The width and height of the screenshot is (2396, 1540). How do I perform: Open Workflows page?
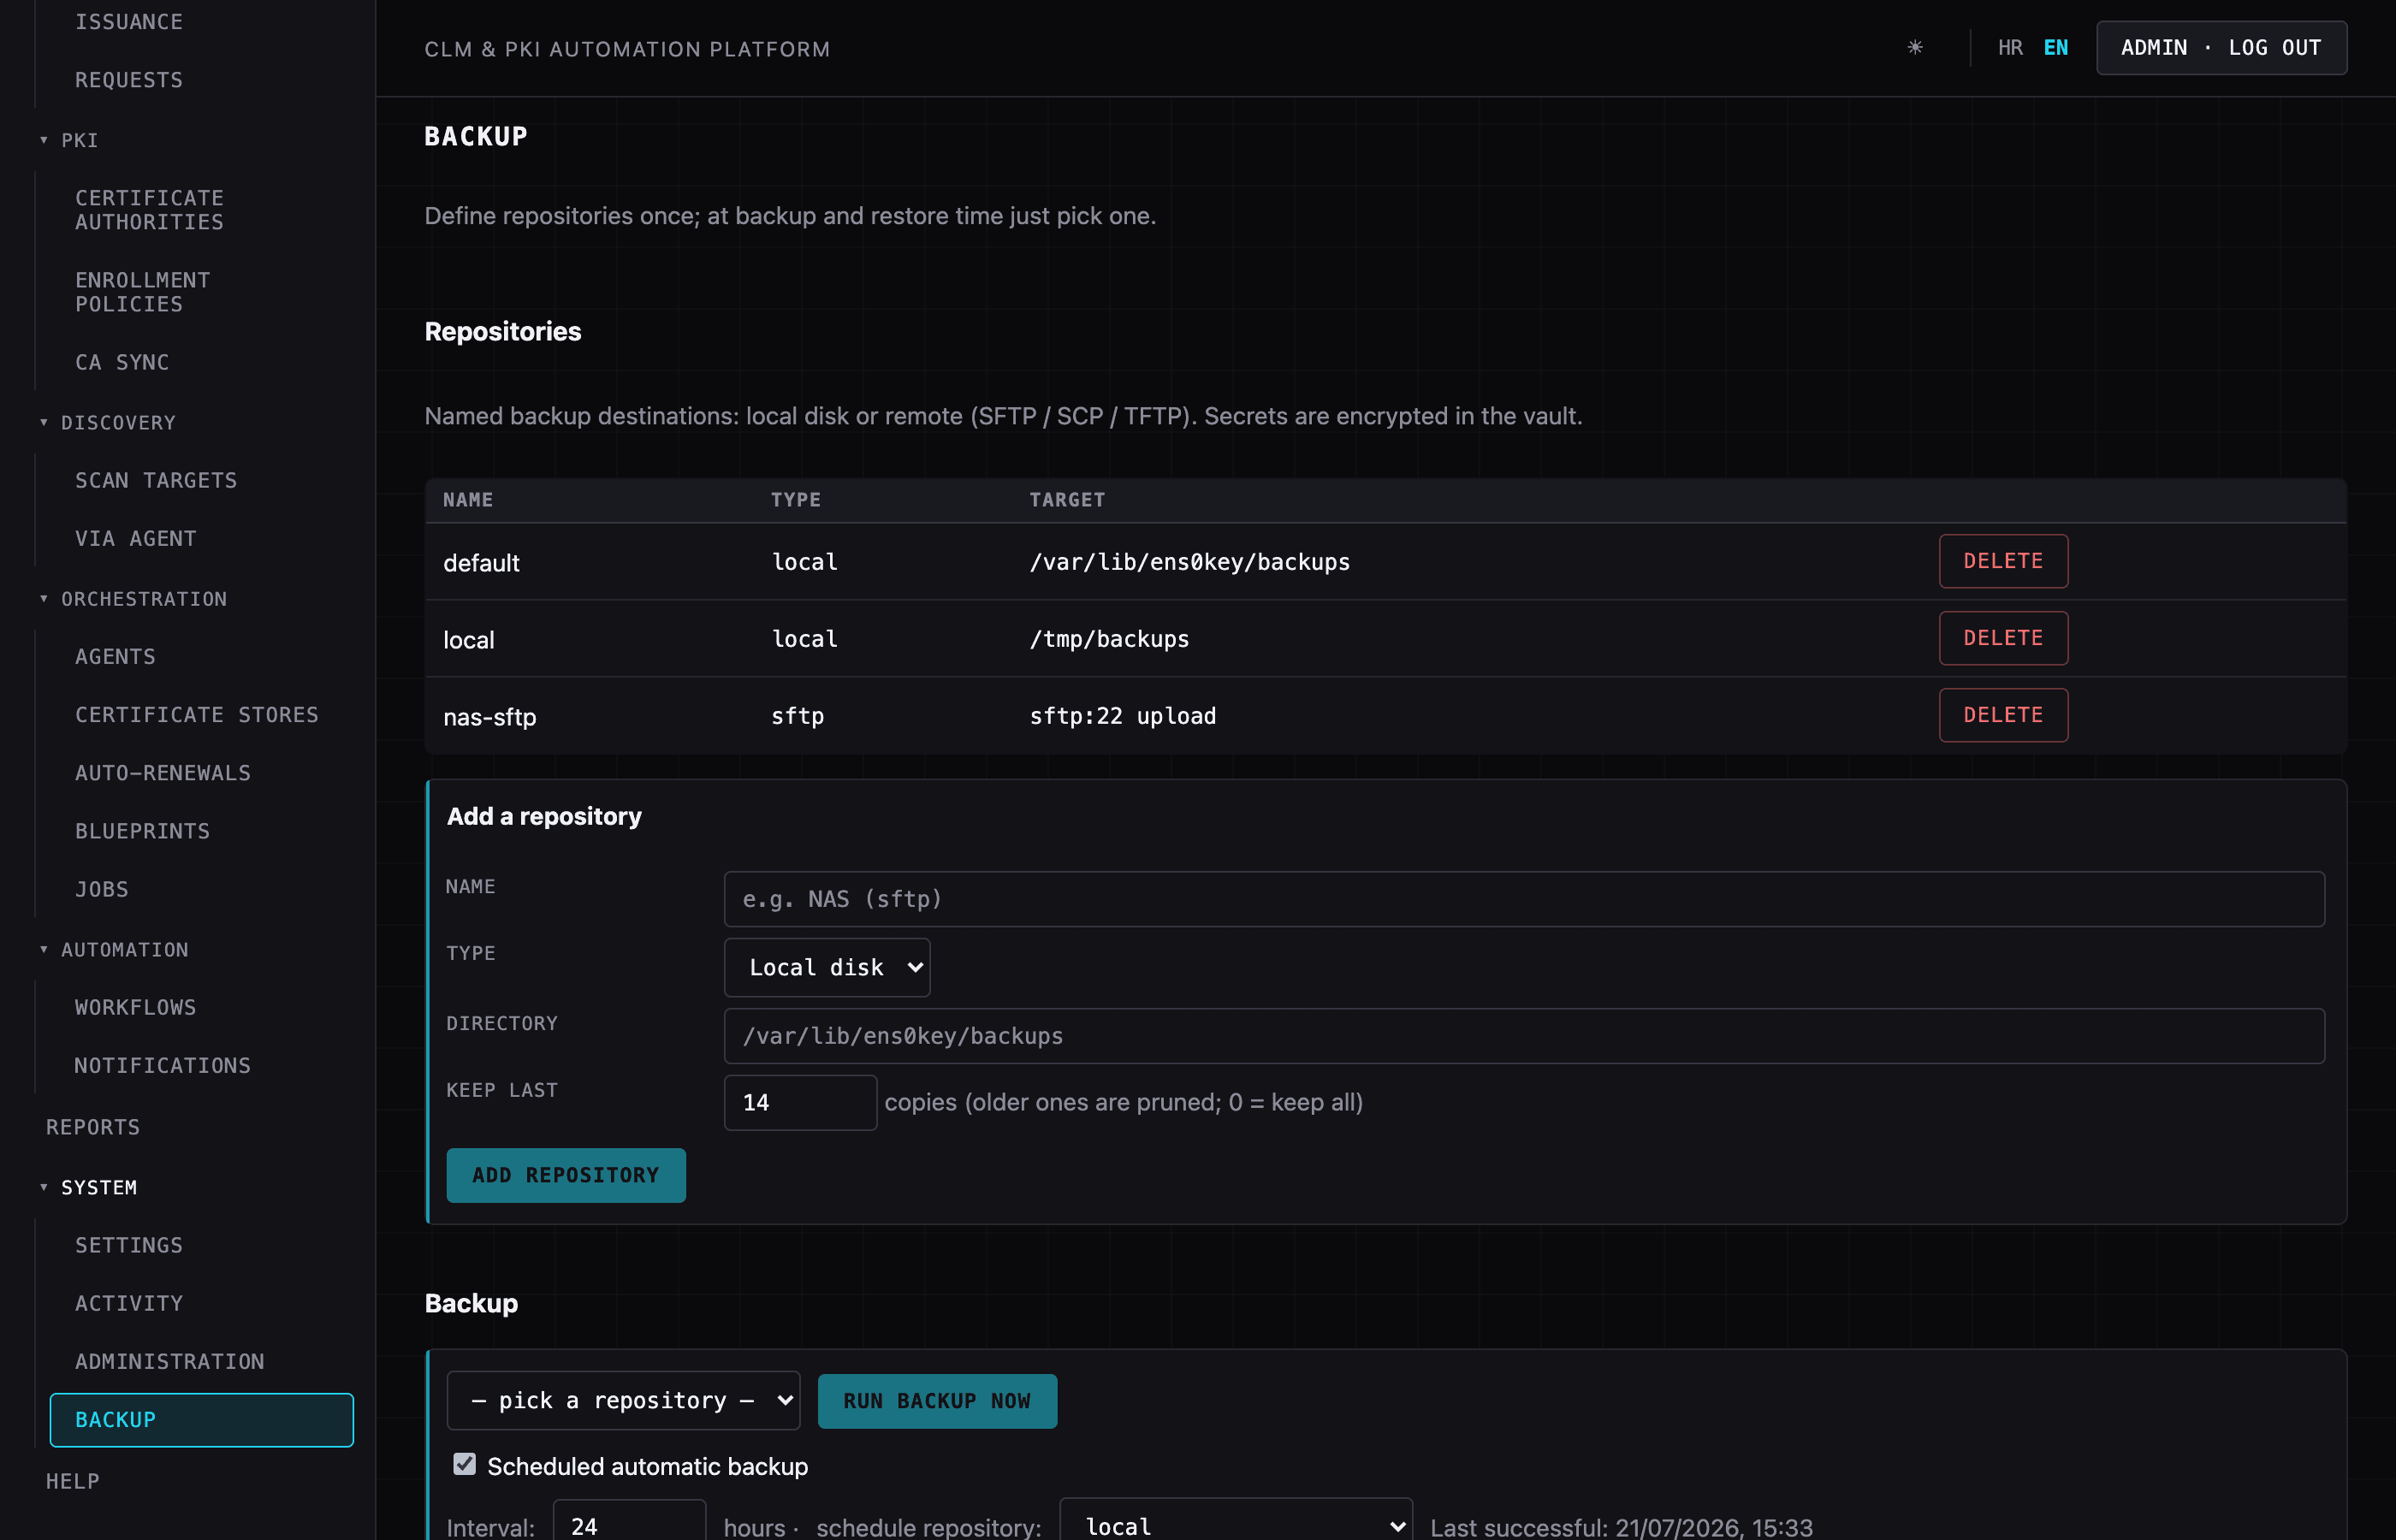135,1007
